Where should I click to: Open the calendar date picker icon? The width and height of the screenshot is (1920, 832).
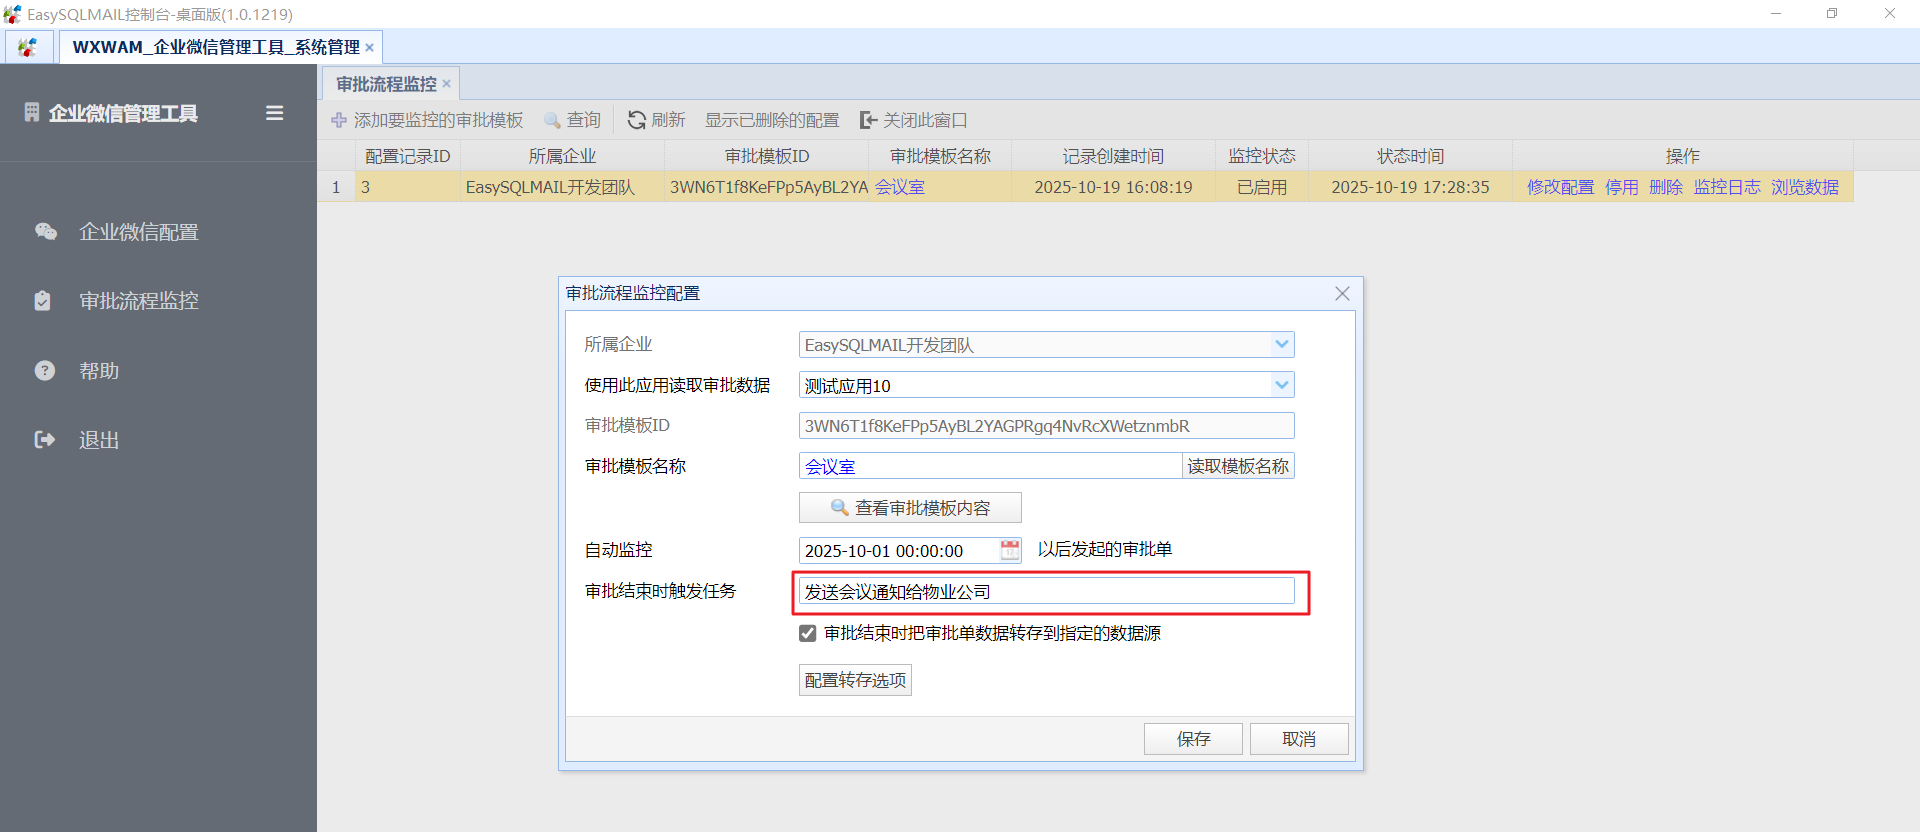click(x=1010, y=550)
